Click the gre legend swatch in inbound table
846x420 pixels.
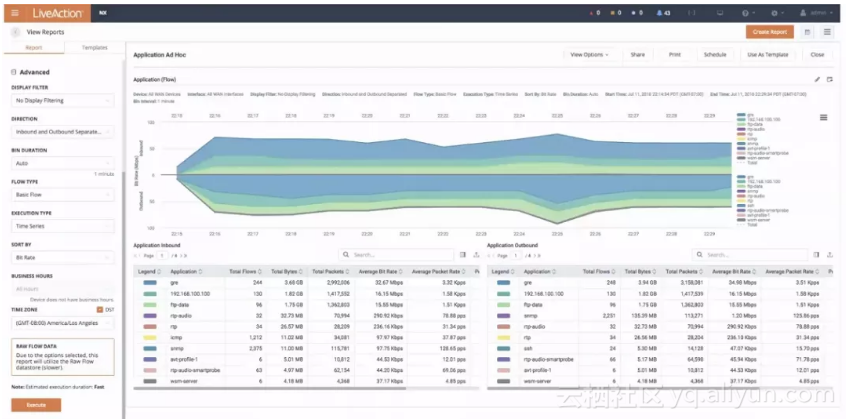pyautogui.click(x=149, y=282)
